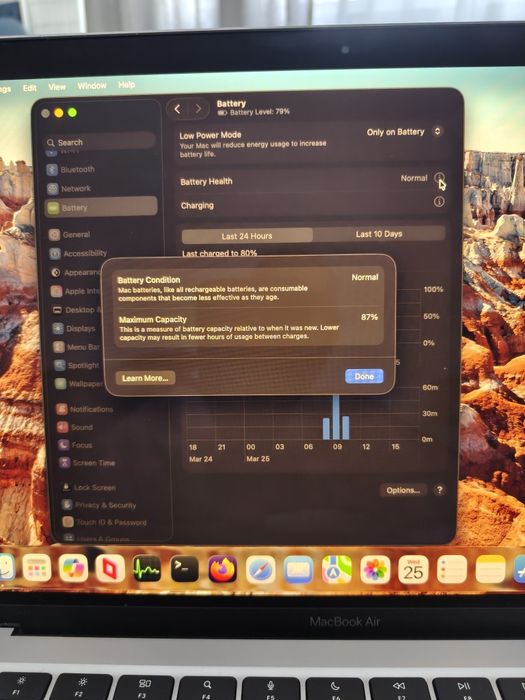Open the Help menu
This screenshot has height=700, width=525.
pyautogui.click(x=127, y=84)
